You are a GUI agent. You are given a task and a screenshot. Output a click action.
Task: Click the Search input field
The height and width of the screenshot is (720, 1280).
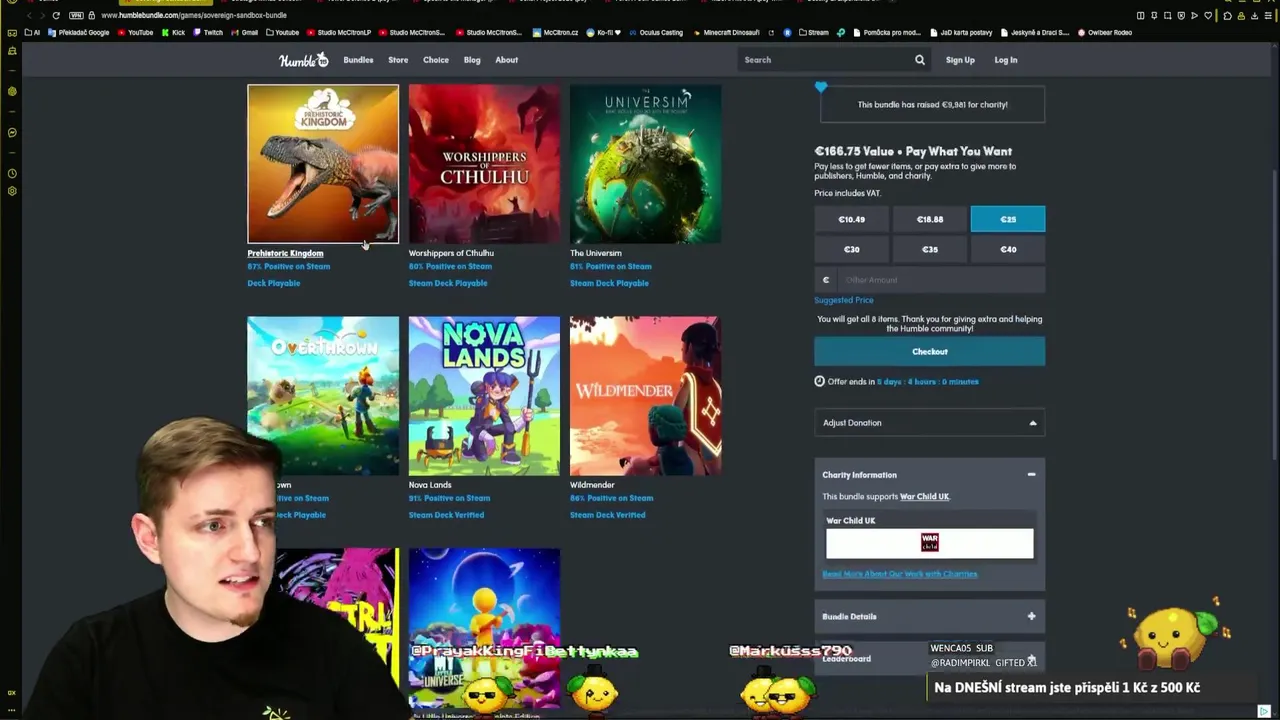(825, 60)
